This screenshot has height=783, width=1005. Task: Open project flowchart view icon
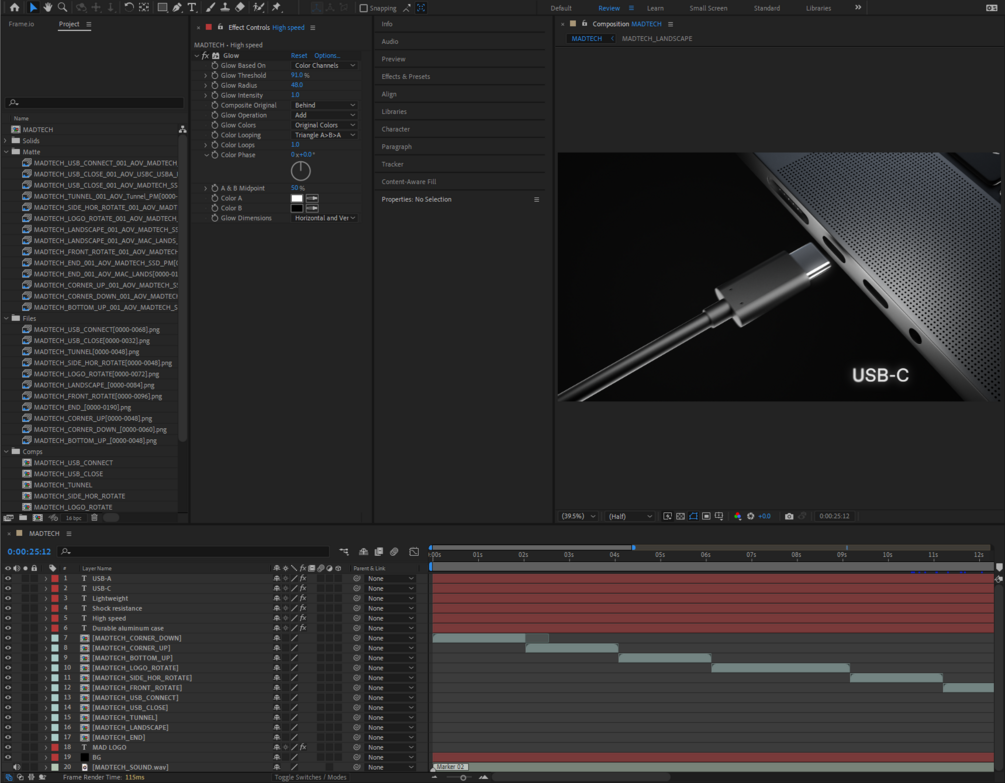183,129
